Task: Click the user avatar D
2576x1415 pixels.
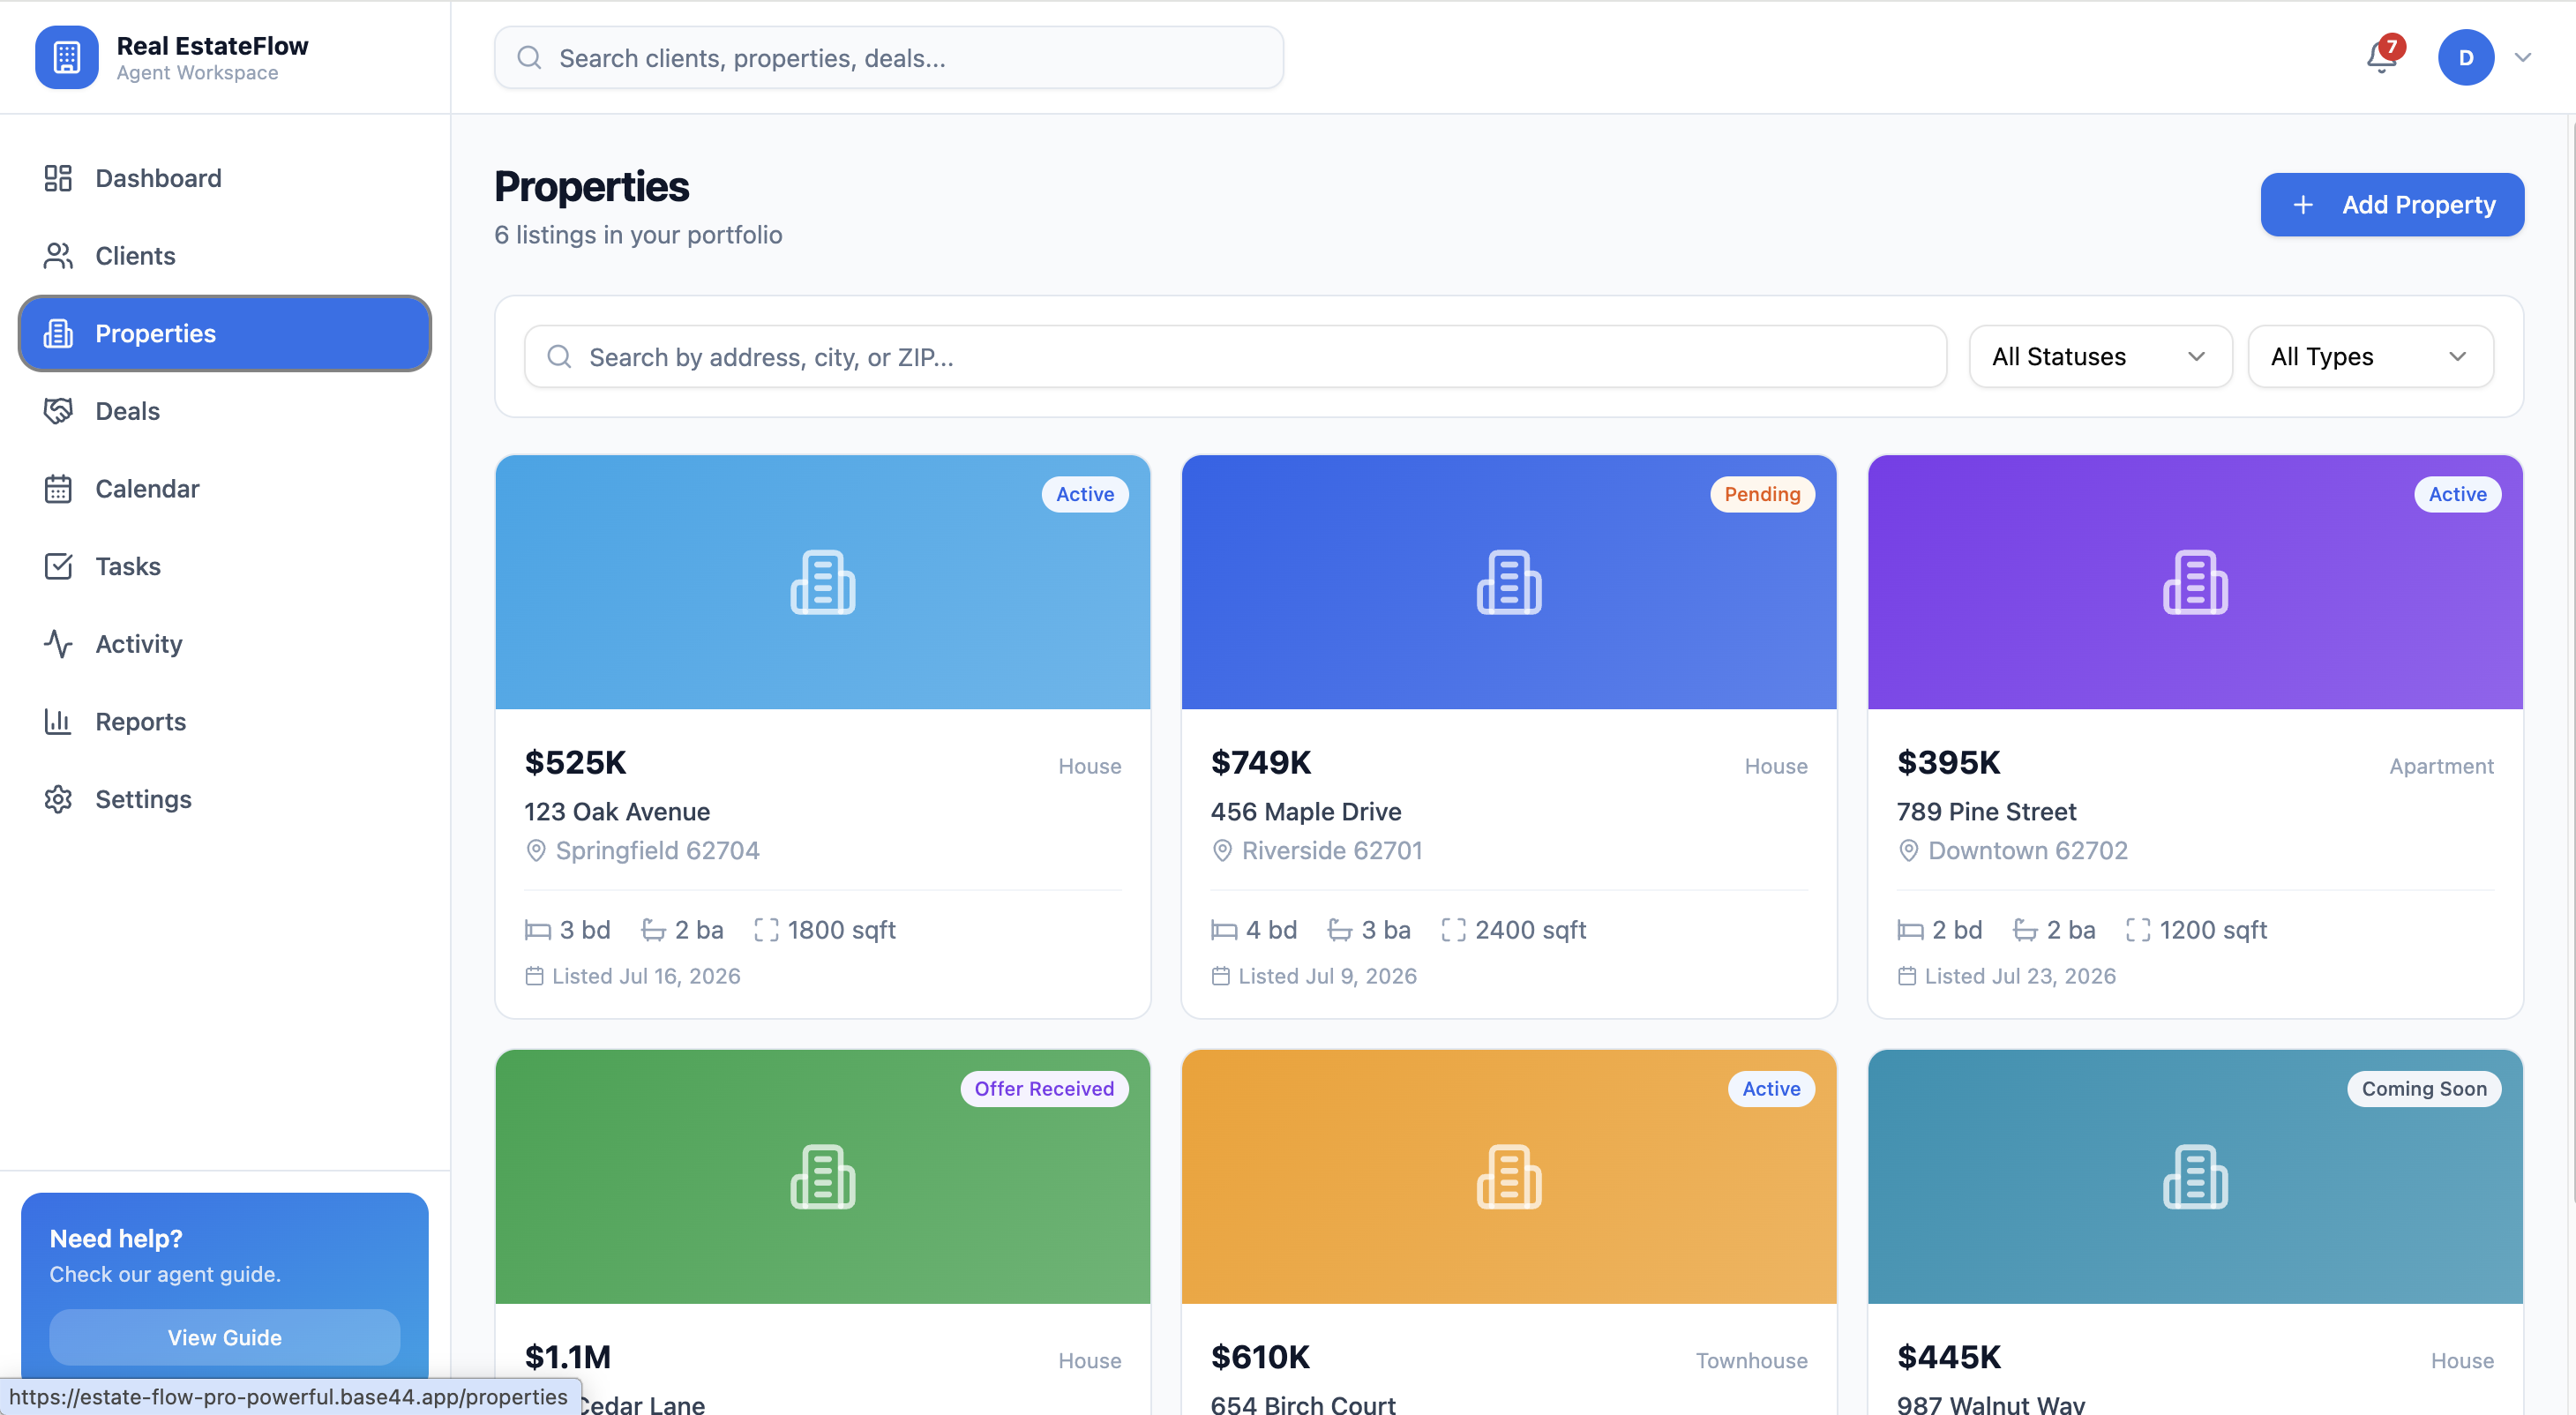Action: [2466, 57]
